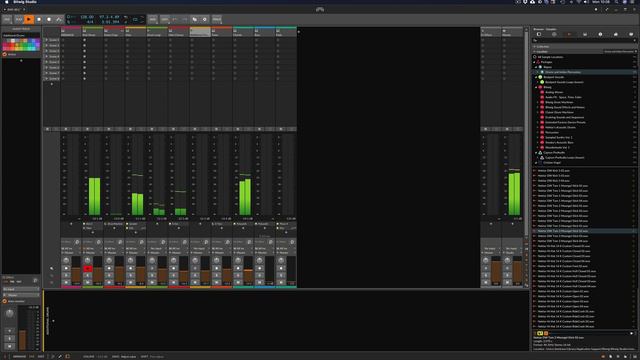The image size is (640, 360).
Task: Disarm the red record button on the green track
Action: (x=87, y=269)
